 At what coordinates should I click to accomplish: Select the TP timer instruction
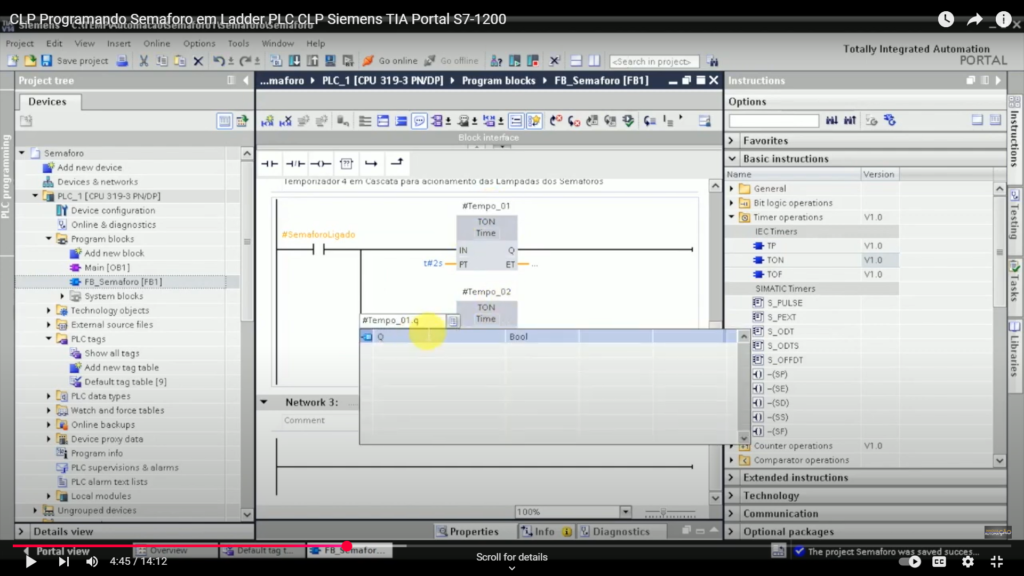coord(771,246)
